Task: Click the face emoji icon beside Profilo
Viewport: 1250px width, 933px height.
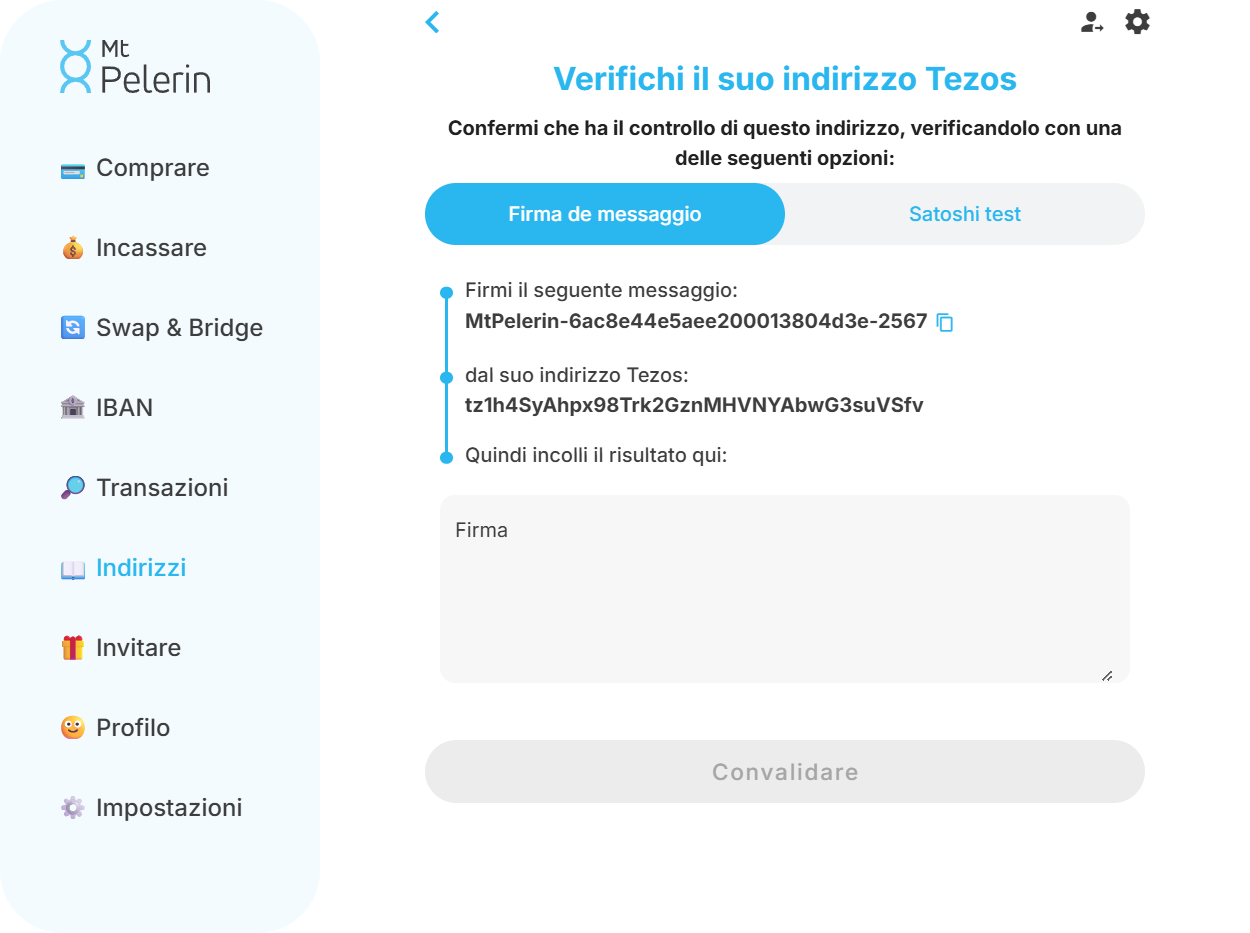Action: 72,728
